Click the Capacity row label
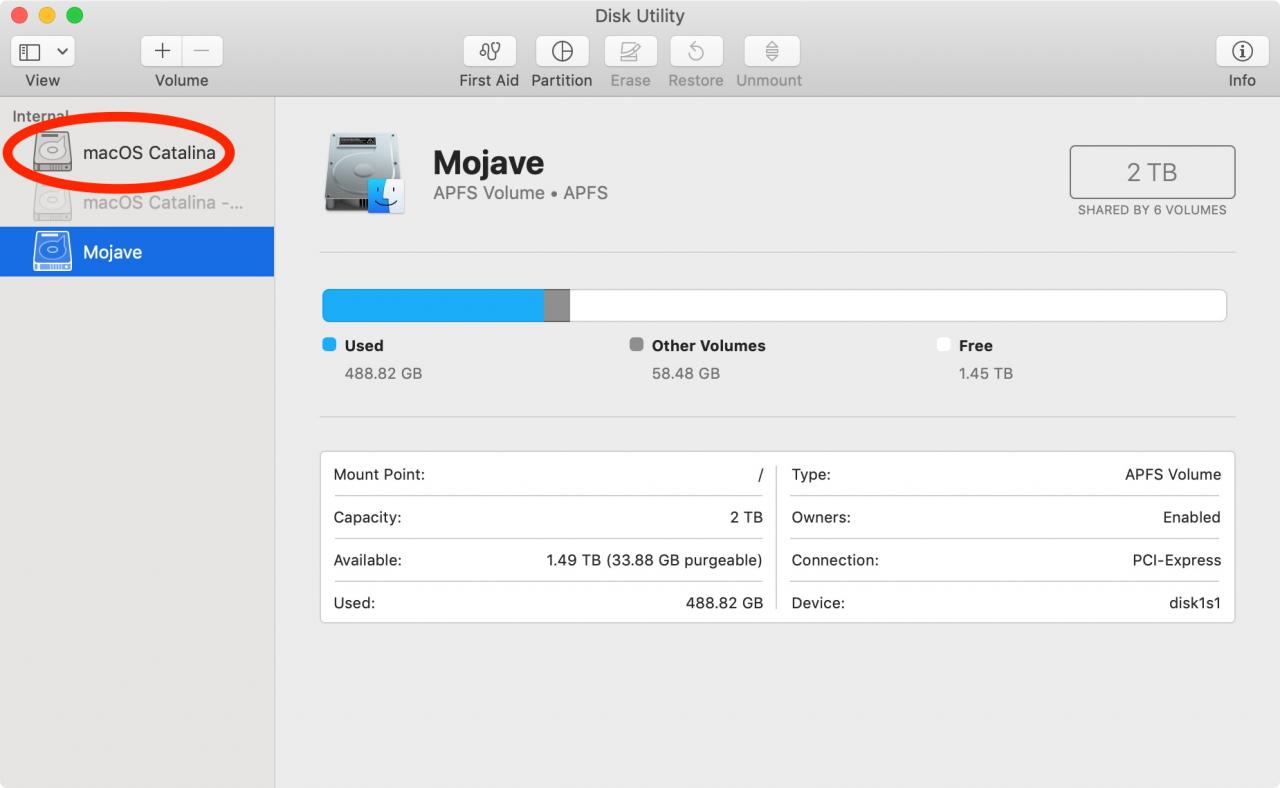This screenshot has height=788, width=1280. tap(367, 517)
